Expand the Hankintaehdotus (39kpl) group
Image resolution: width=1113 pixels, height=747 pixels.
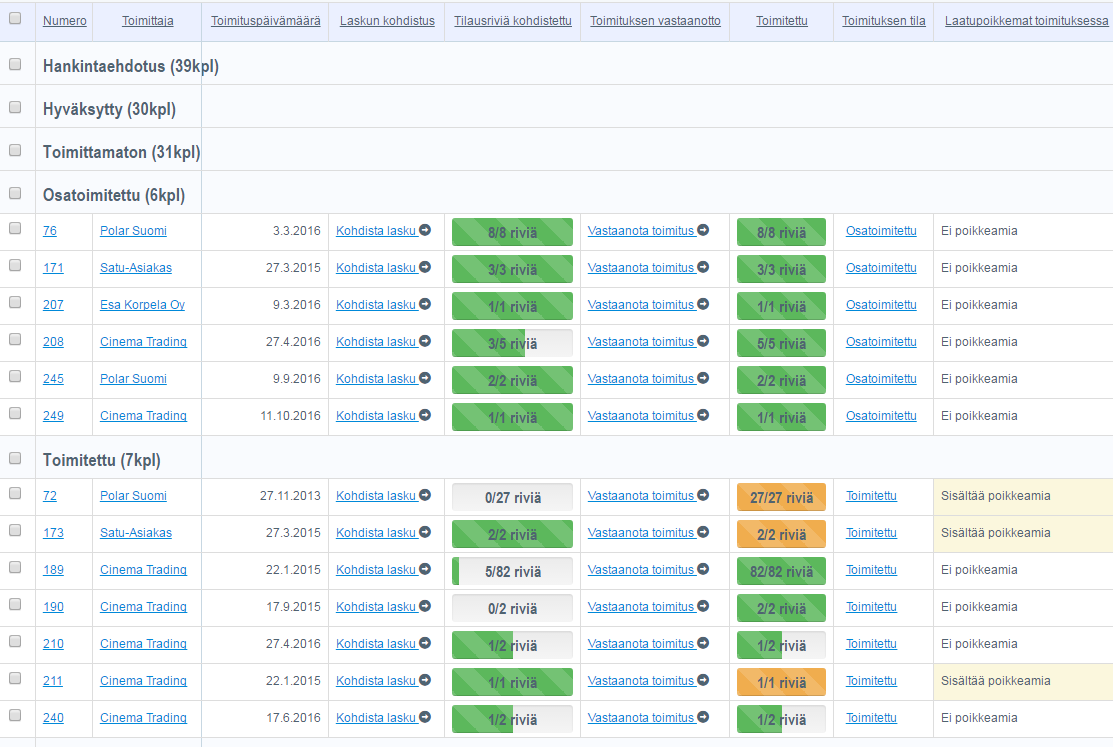[x=131, y=67]
